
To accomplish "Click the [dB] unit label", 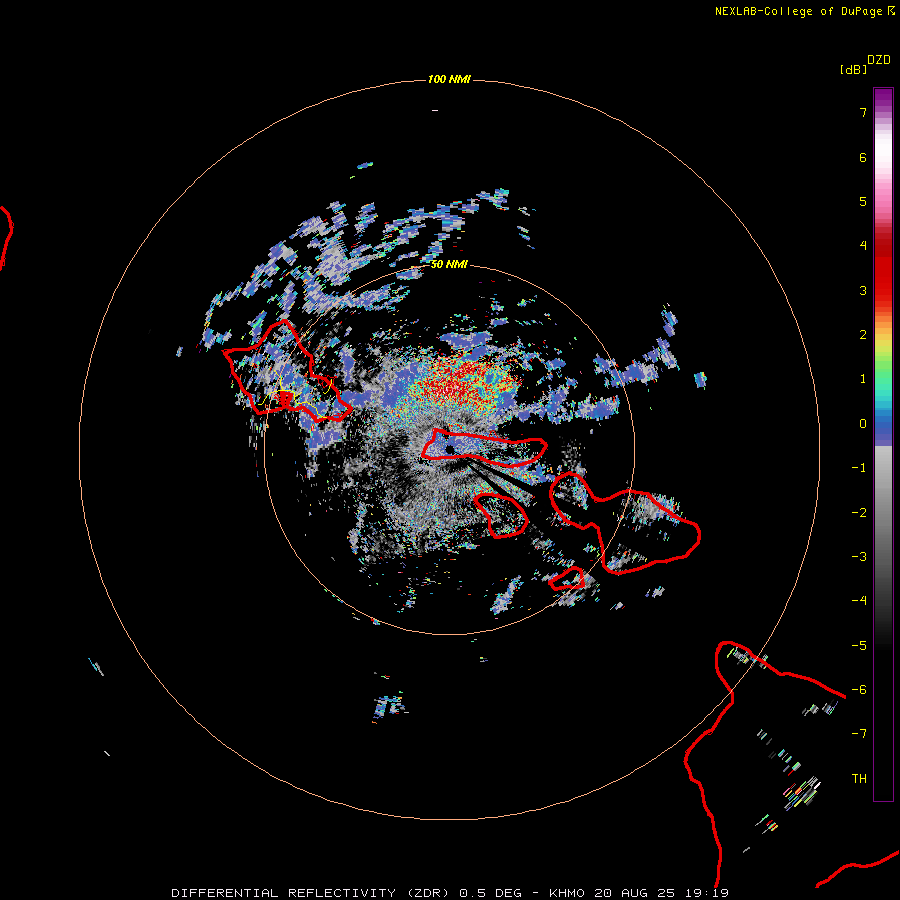I will (x=853, y=69).
